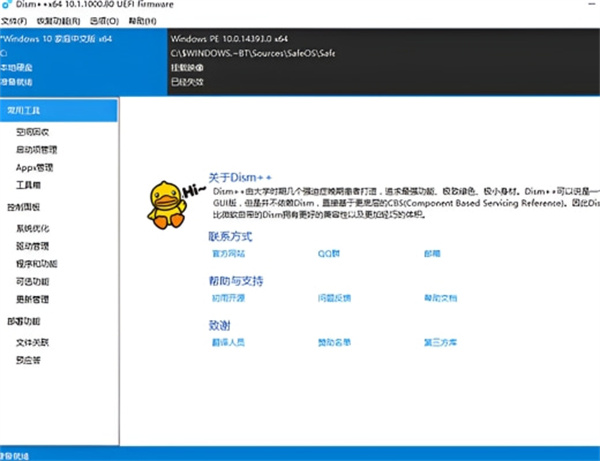Click the 邮箱 contact link
600x461 pixels.
(432, 254)
